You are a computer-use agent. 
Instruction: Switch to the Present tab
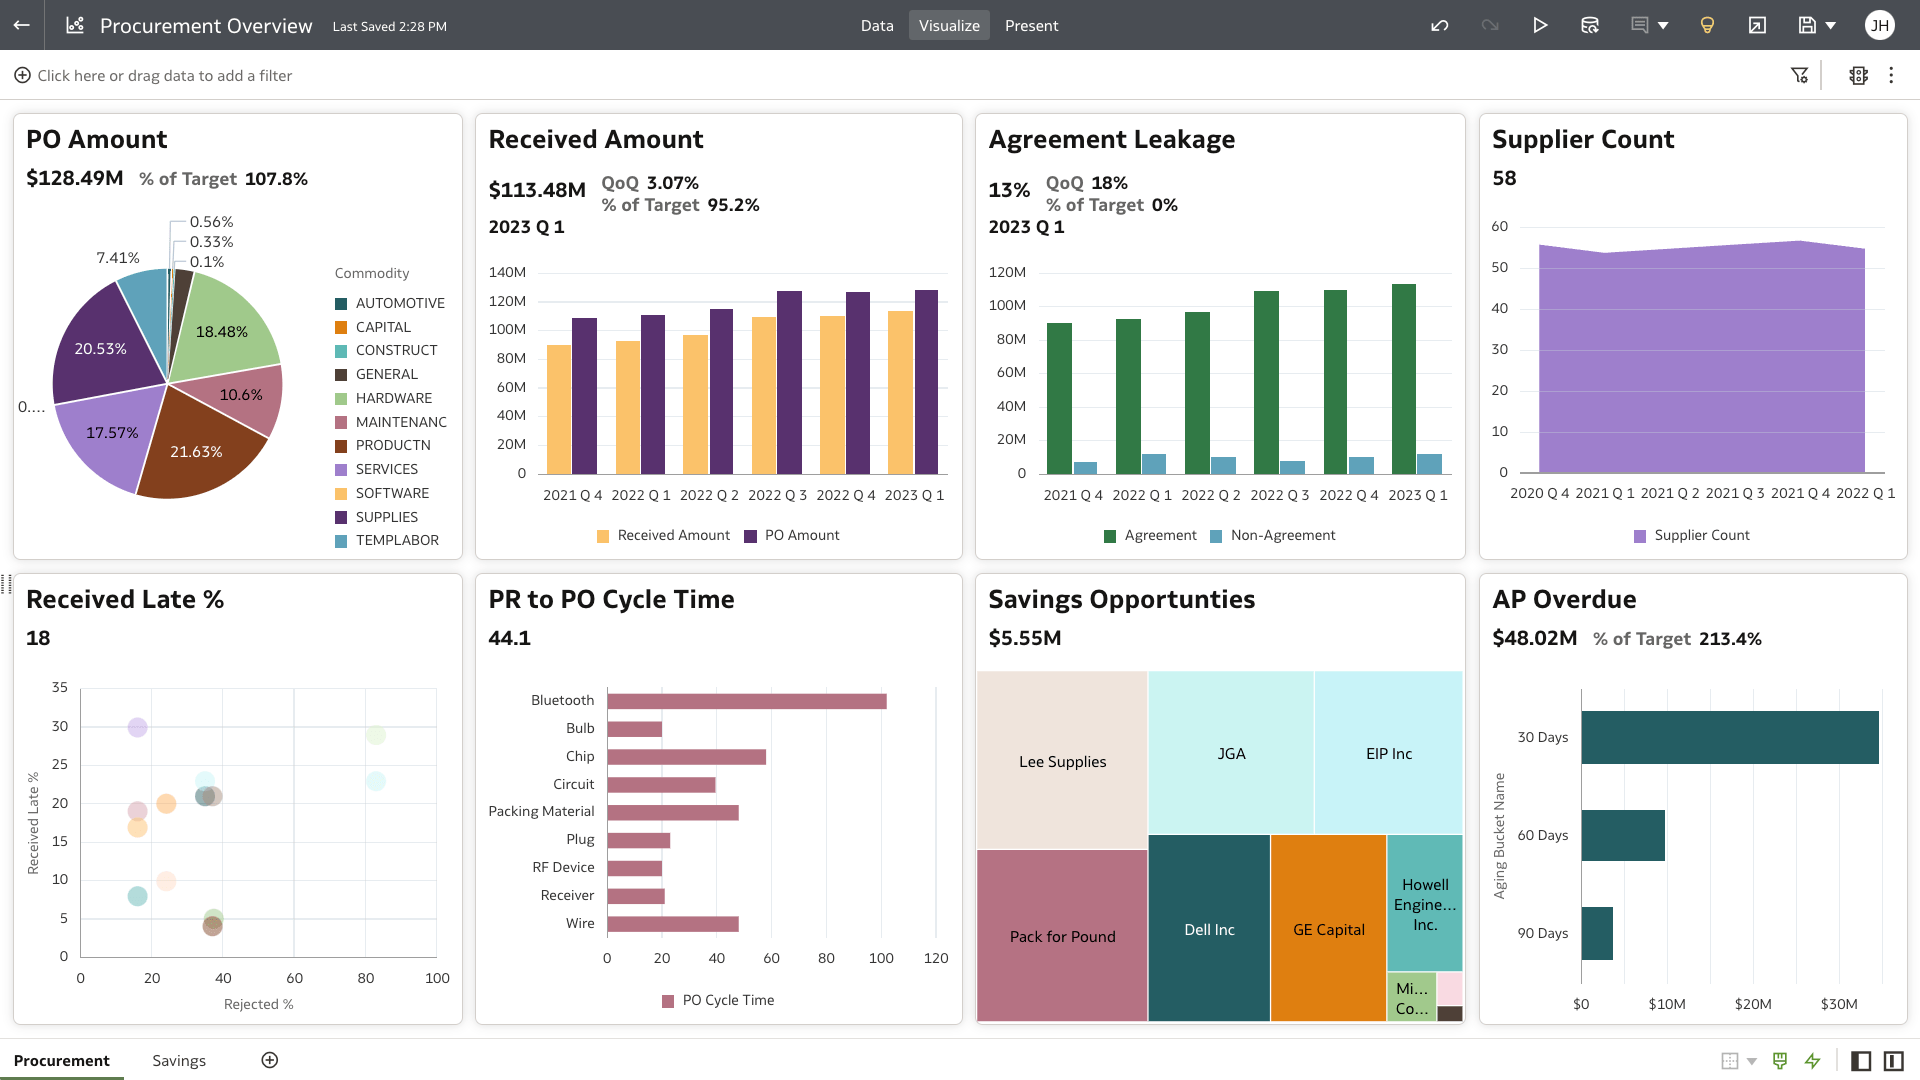[x=1031, y=25]
